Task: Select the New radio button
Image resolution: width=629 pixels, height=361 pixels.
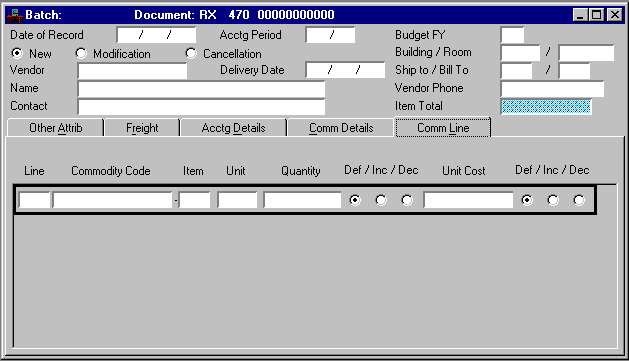Action: 17,53
